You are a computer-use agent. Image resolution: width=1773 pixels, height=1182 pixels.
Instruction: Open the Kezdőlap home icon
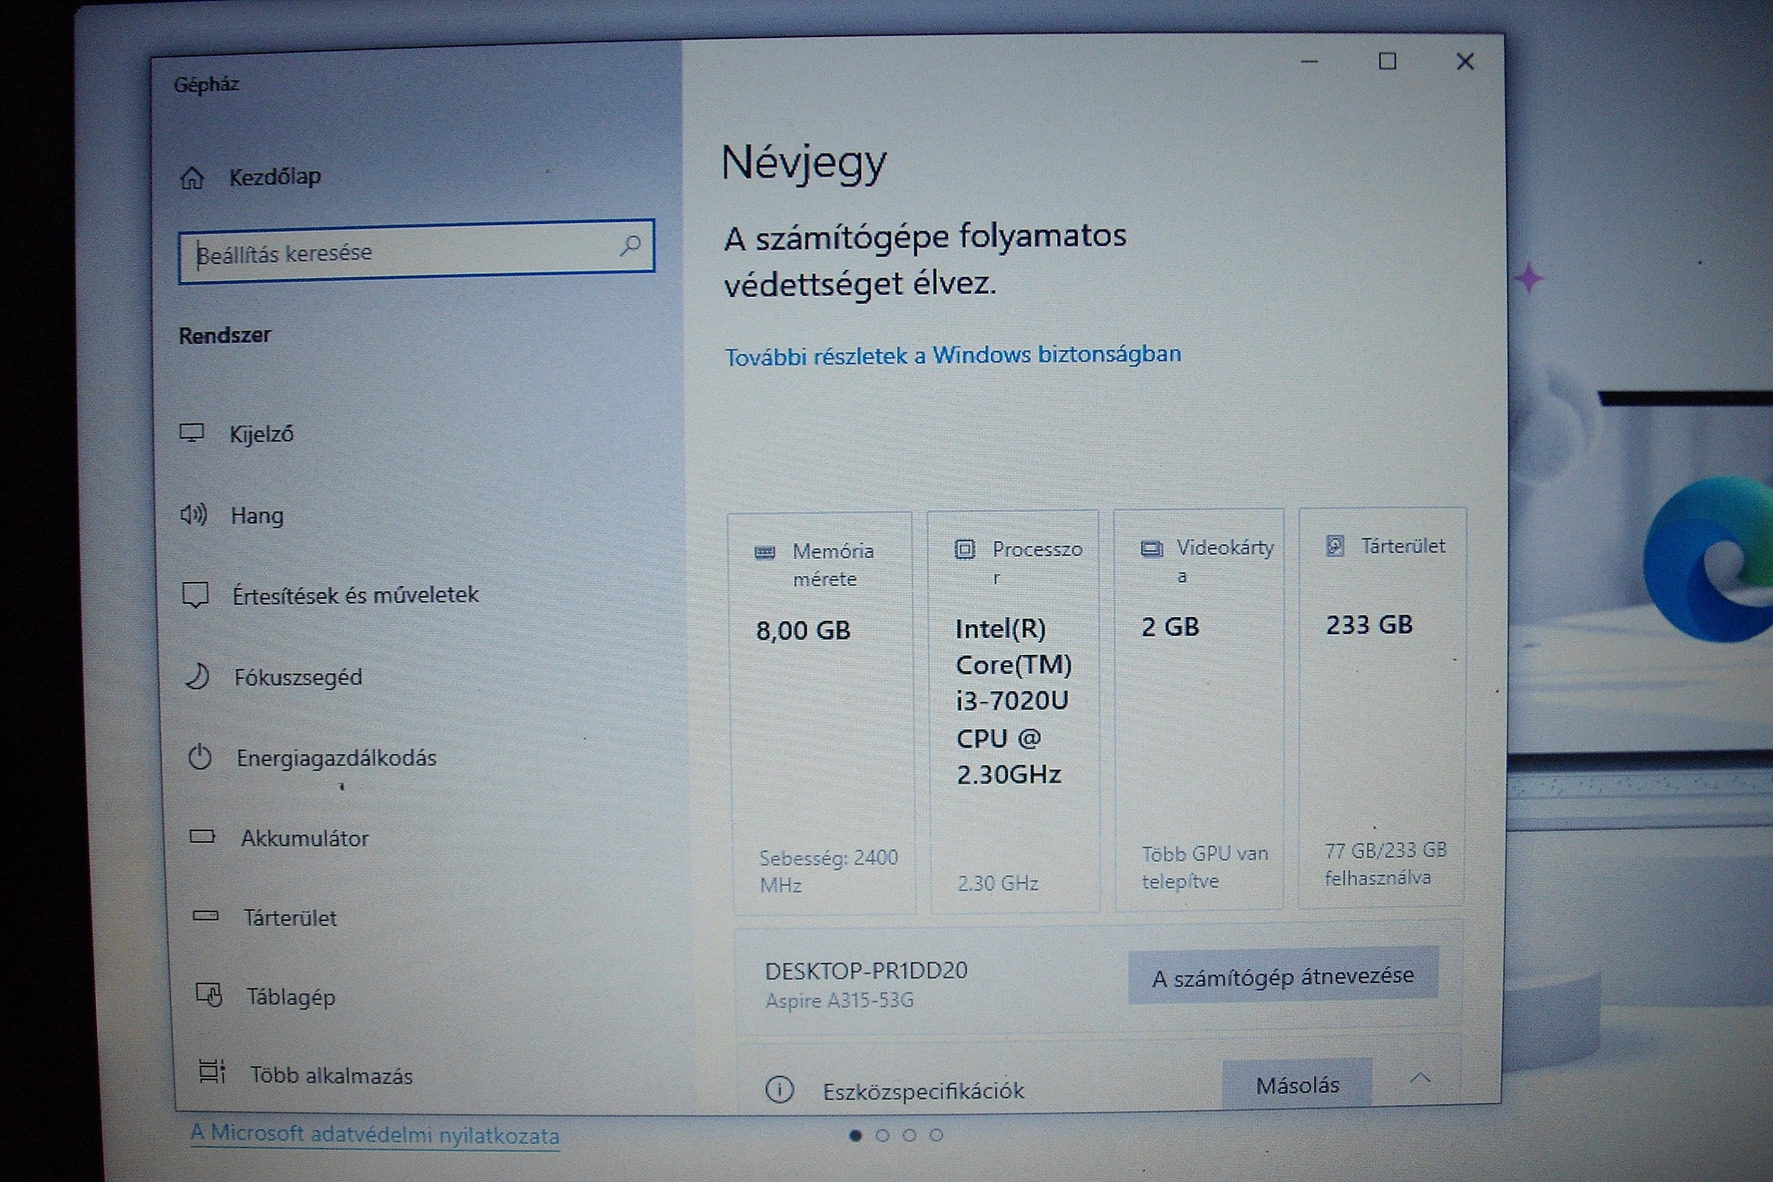[192, 178]
